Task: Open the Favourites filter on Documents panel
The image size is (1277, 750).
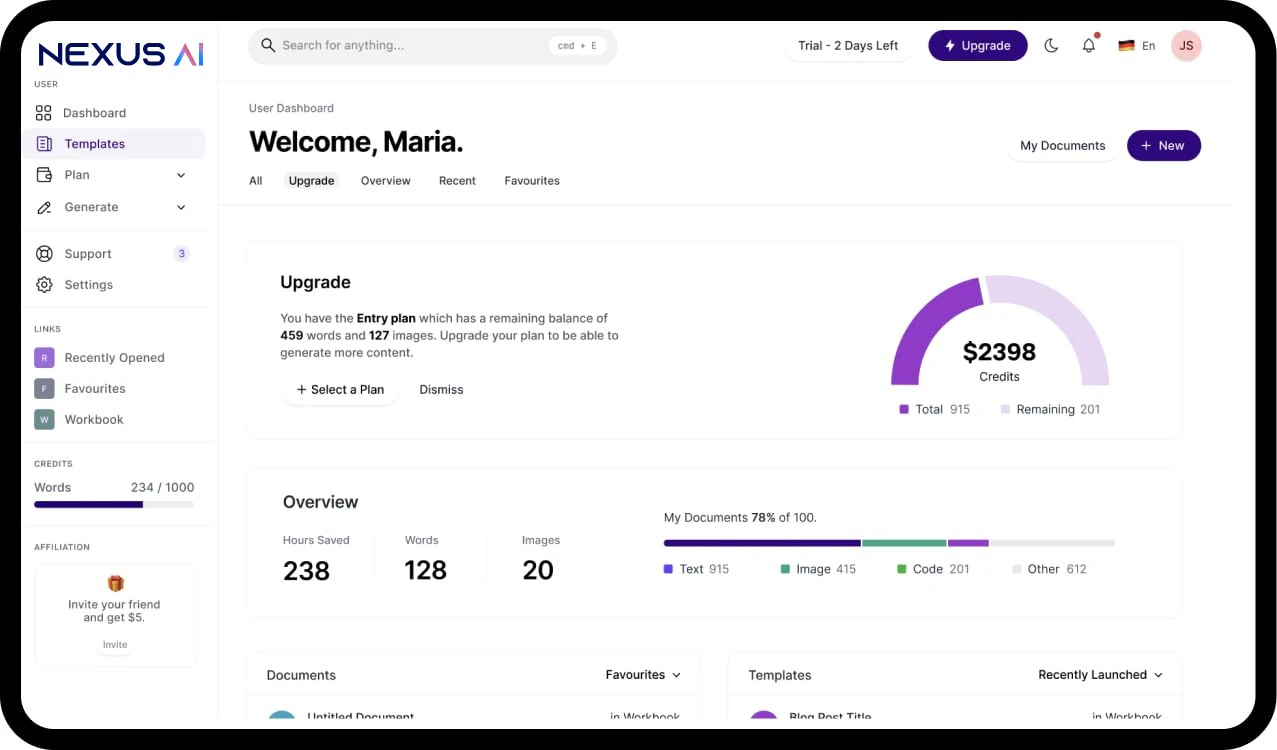Action: 643,675
